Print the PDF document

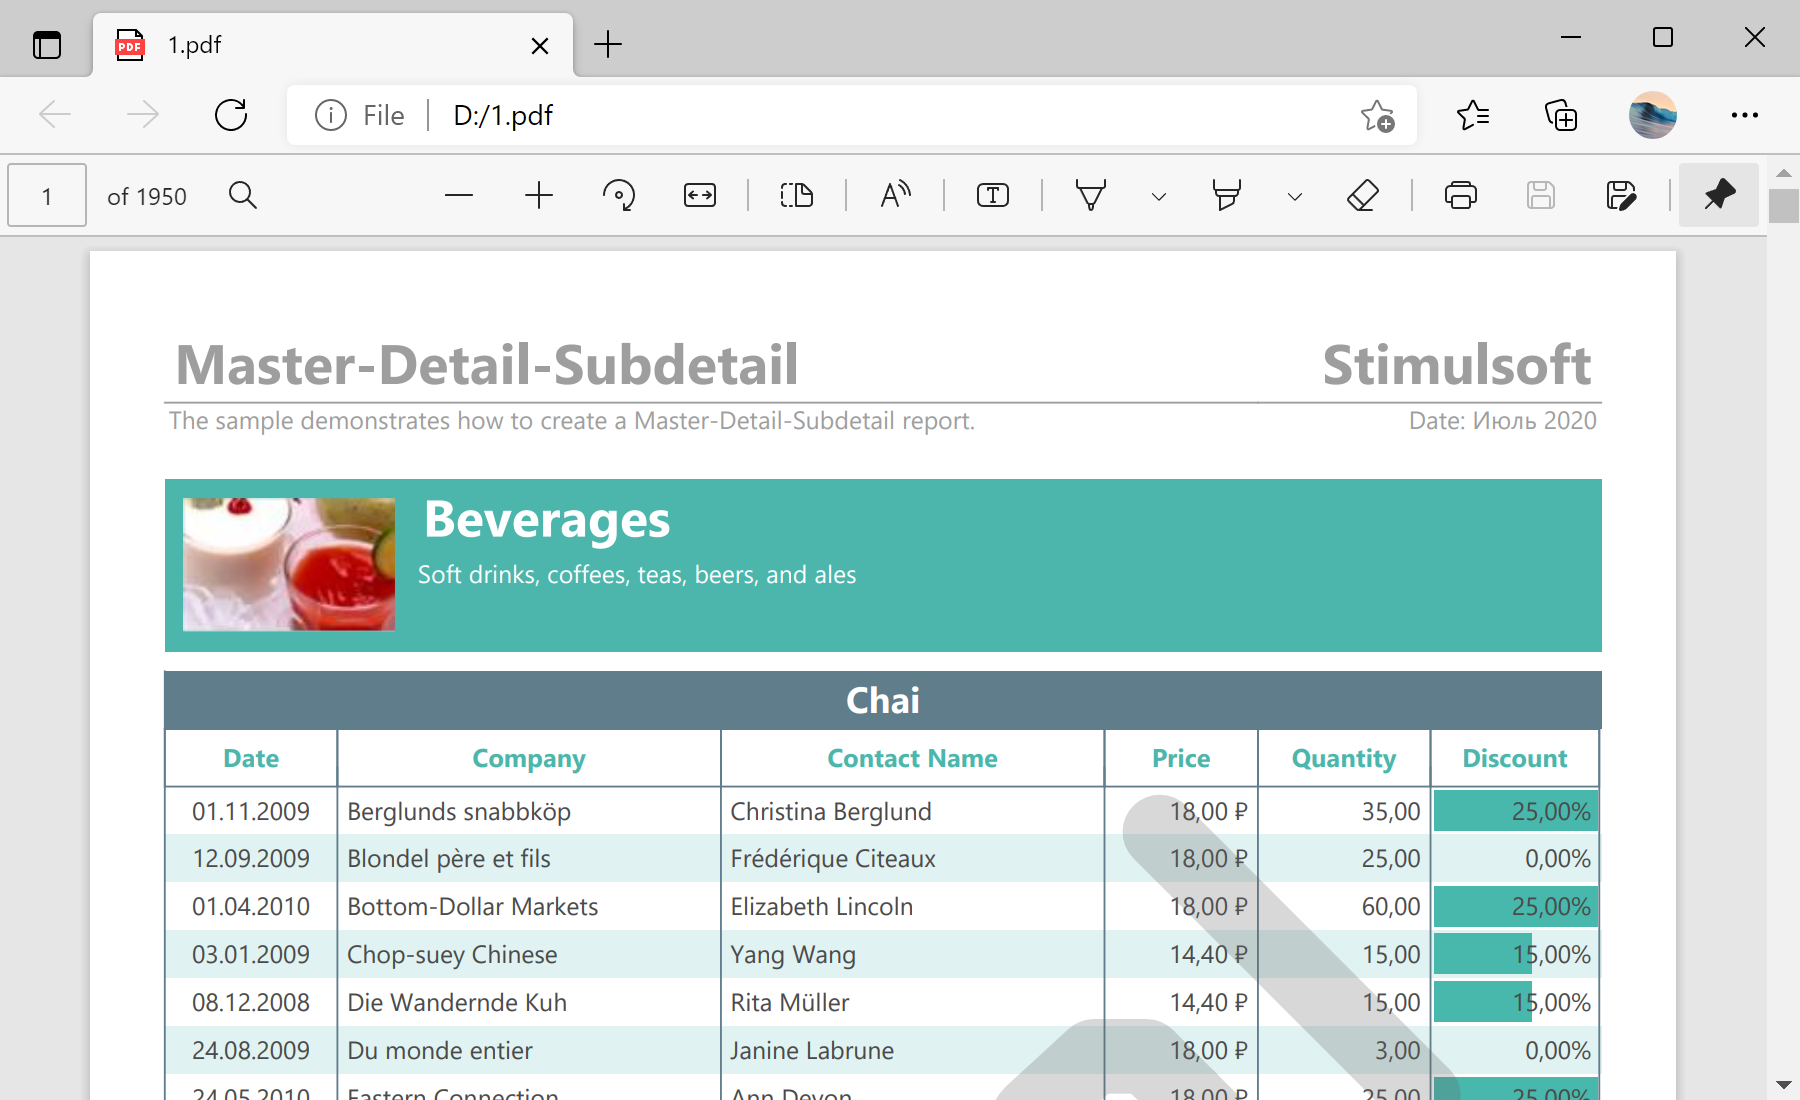click(x=1461, y=195)
